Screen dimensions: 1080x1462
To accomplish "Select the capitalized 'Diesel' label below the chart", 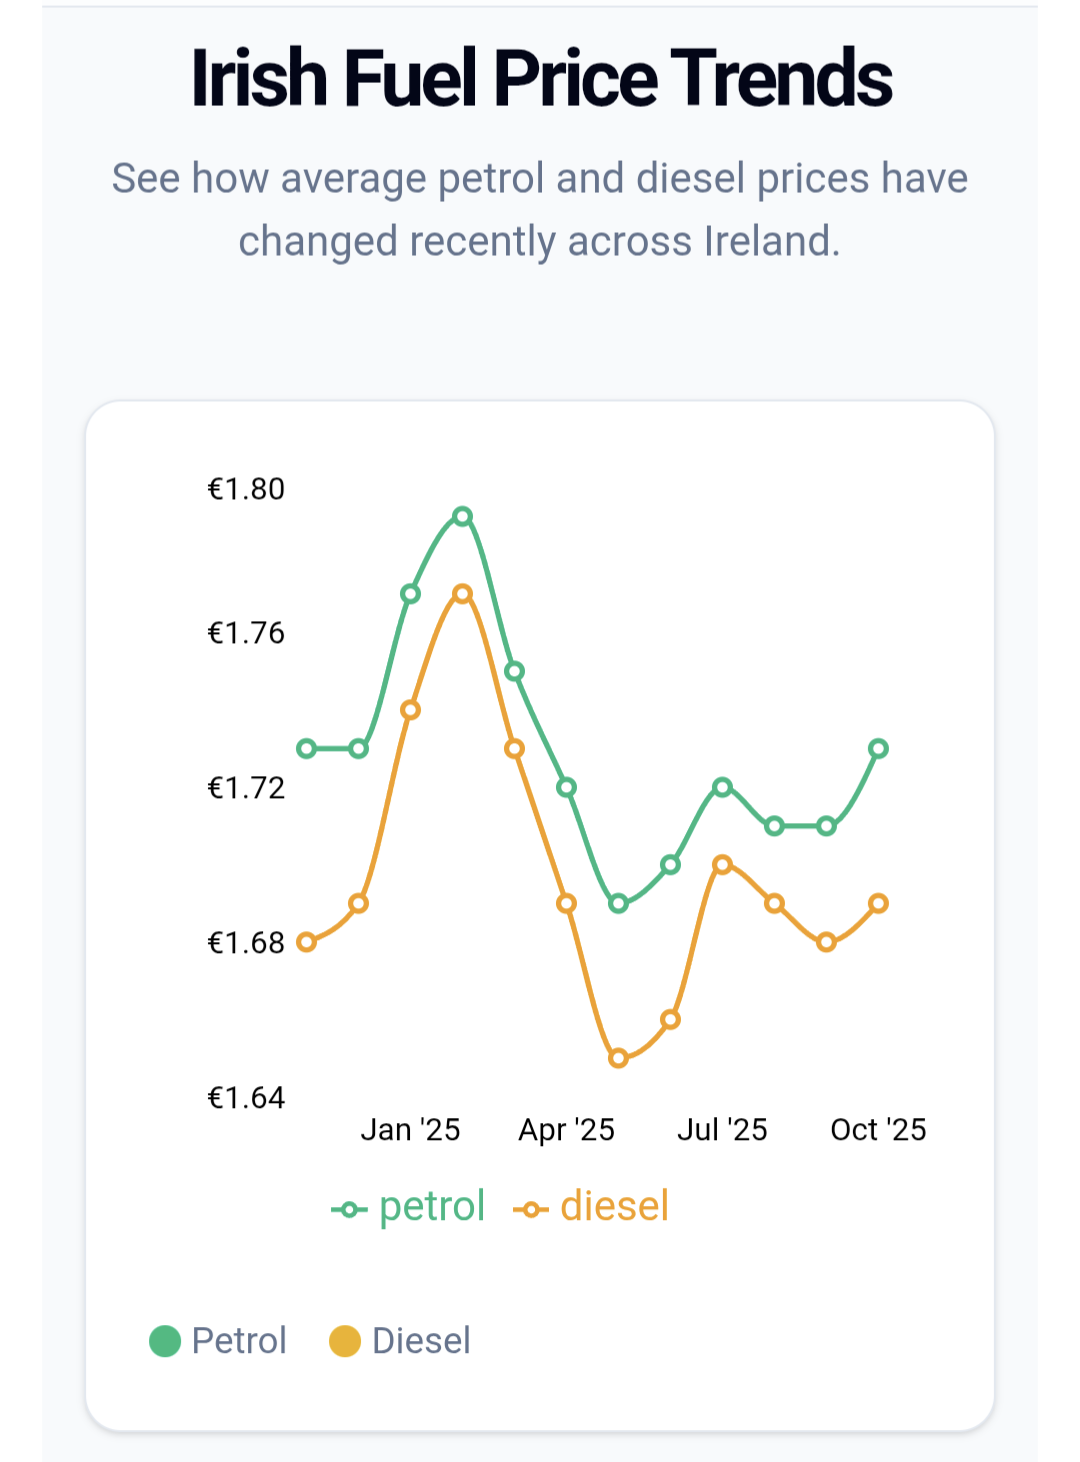I will pyautogui.click(x=421, y=1341).
